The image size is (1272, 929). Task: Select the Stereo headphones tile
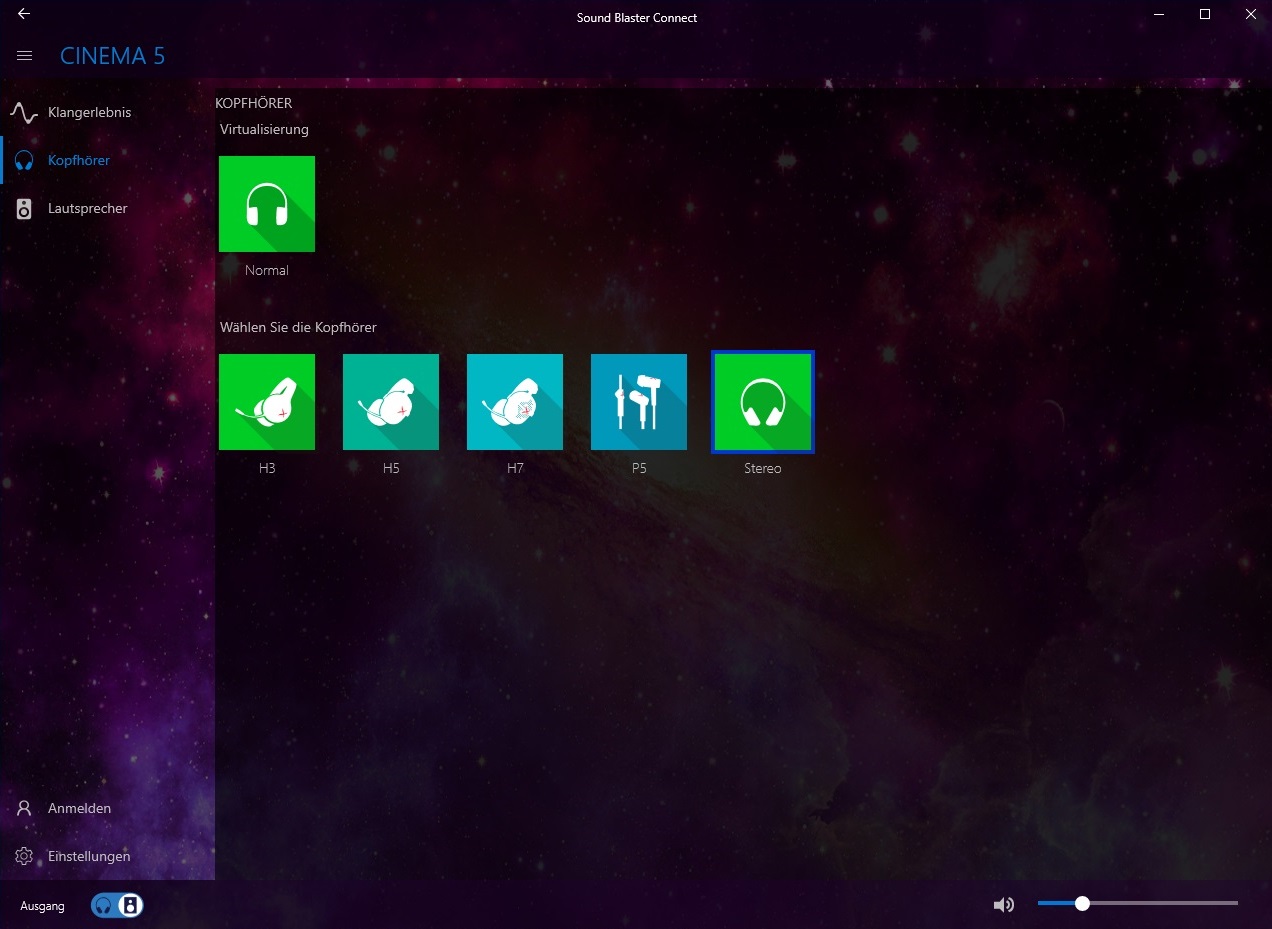pos(763,402)
